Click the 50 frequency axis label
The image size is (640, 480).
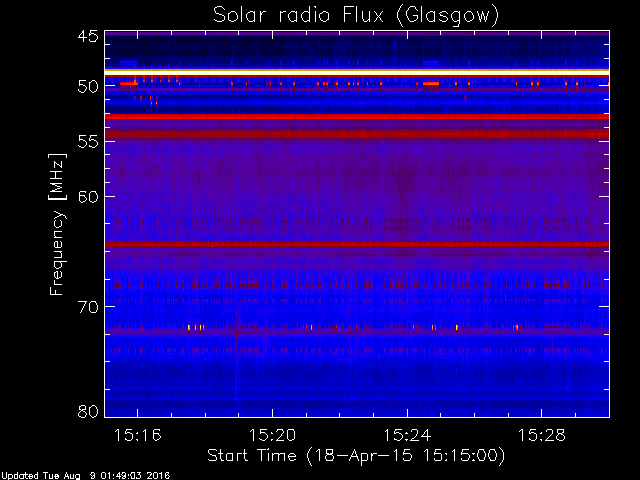coord(88,87)
